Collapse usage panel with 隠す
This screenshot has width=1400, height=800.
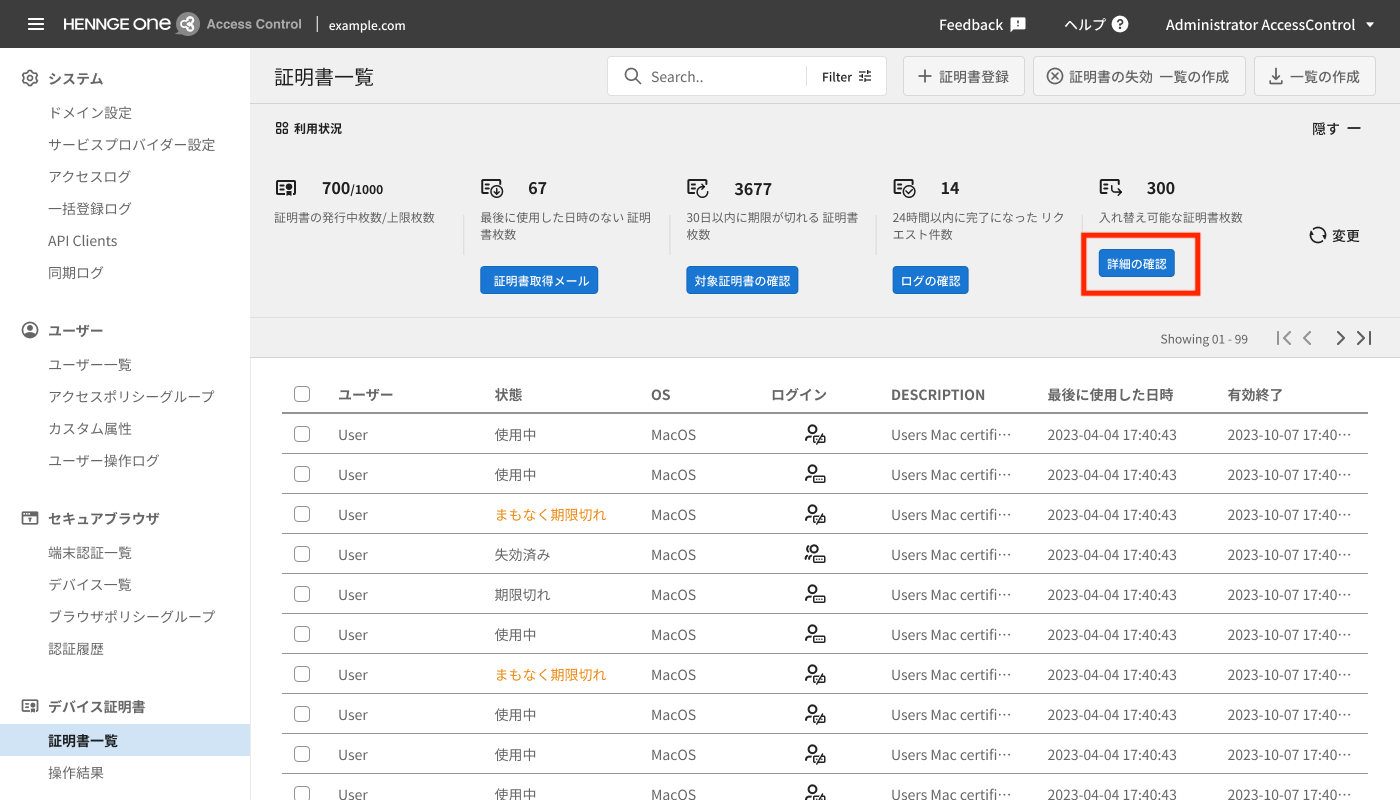pyautogui.click(x=1337, y=129)
